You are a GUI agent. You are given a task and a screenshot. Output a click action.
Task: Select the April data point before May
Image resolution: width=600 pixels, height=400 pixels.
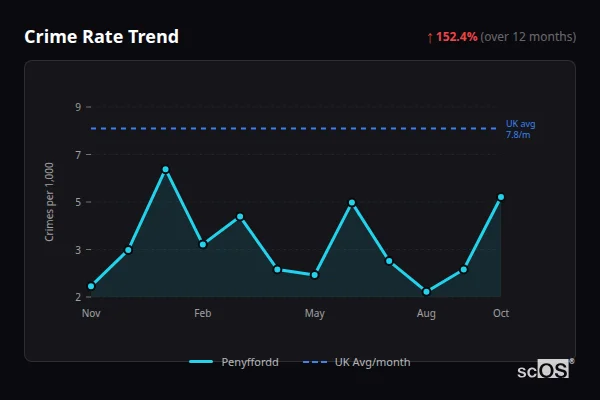click(x=277, y=269)
